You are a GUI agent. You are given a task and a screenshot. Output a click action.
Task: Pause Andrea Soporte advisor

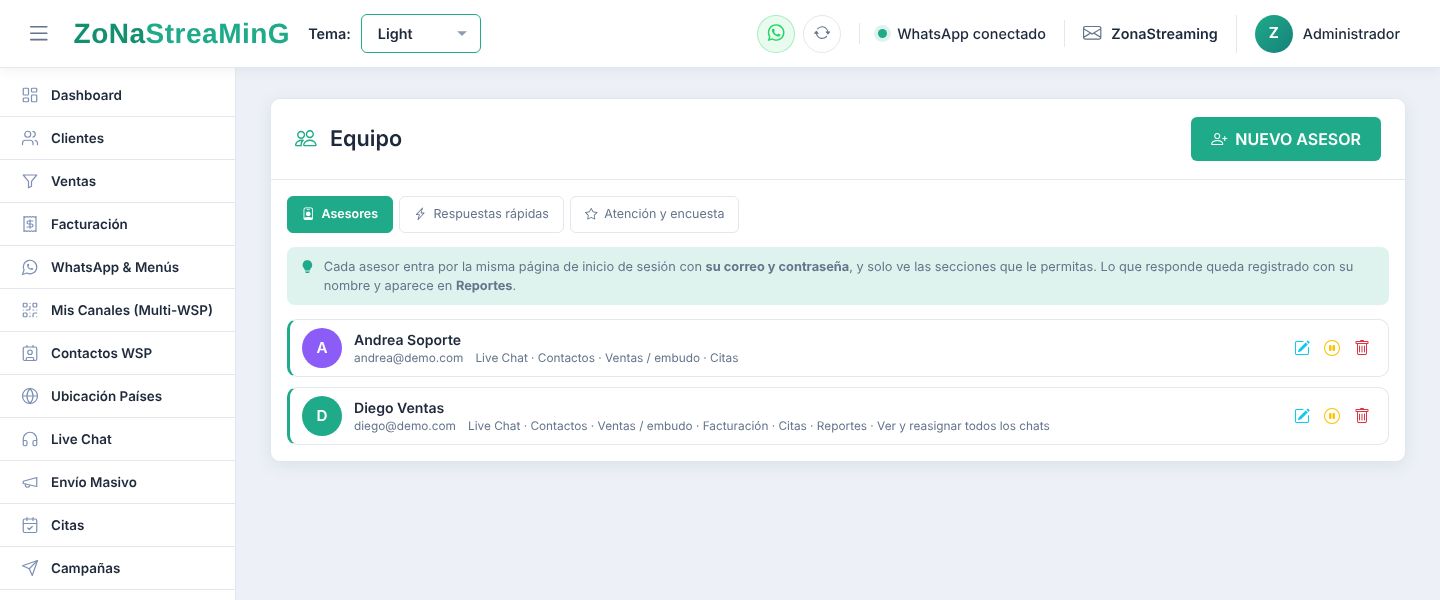point(1332,348)
